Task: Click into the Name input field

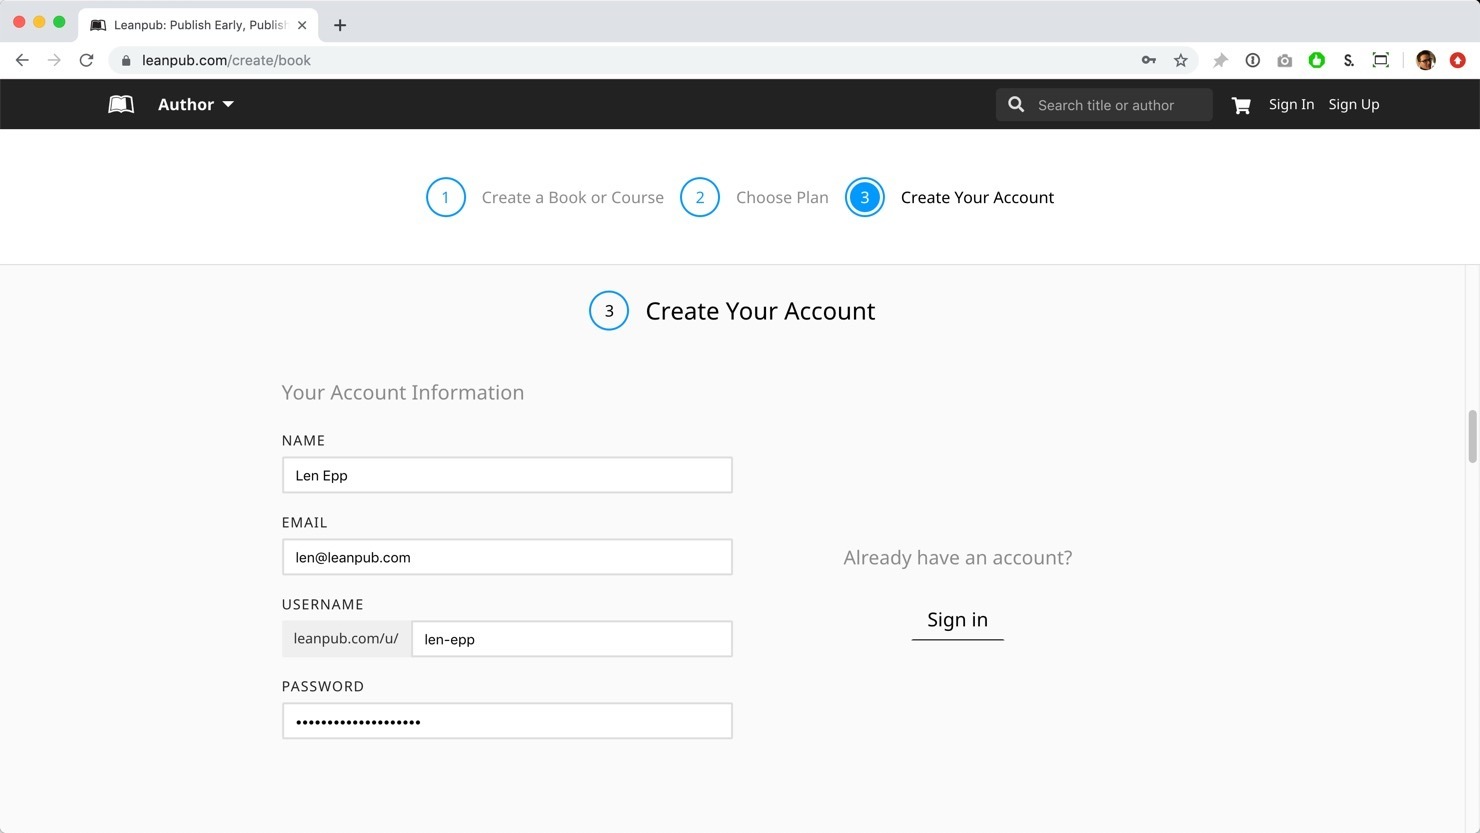Action: (x=507, y=475)
